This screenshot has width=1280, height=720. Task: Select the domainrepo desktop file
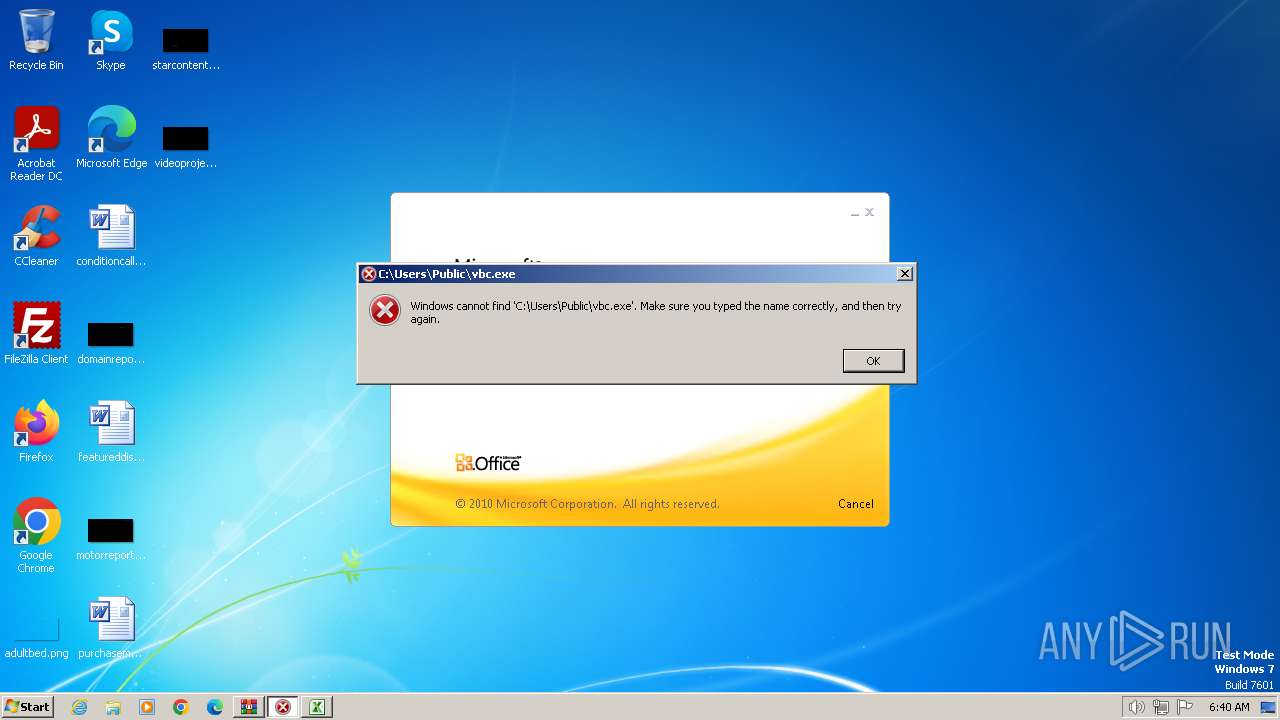click(x=111, y=343)
